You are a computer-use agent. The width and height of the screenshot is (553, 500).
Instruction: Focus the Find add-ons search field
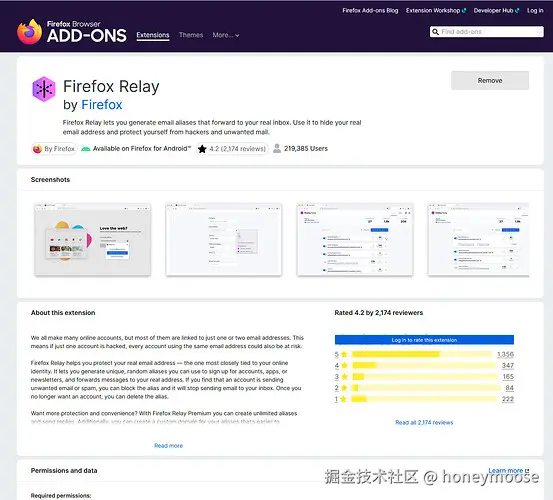pos(487,32)
